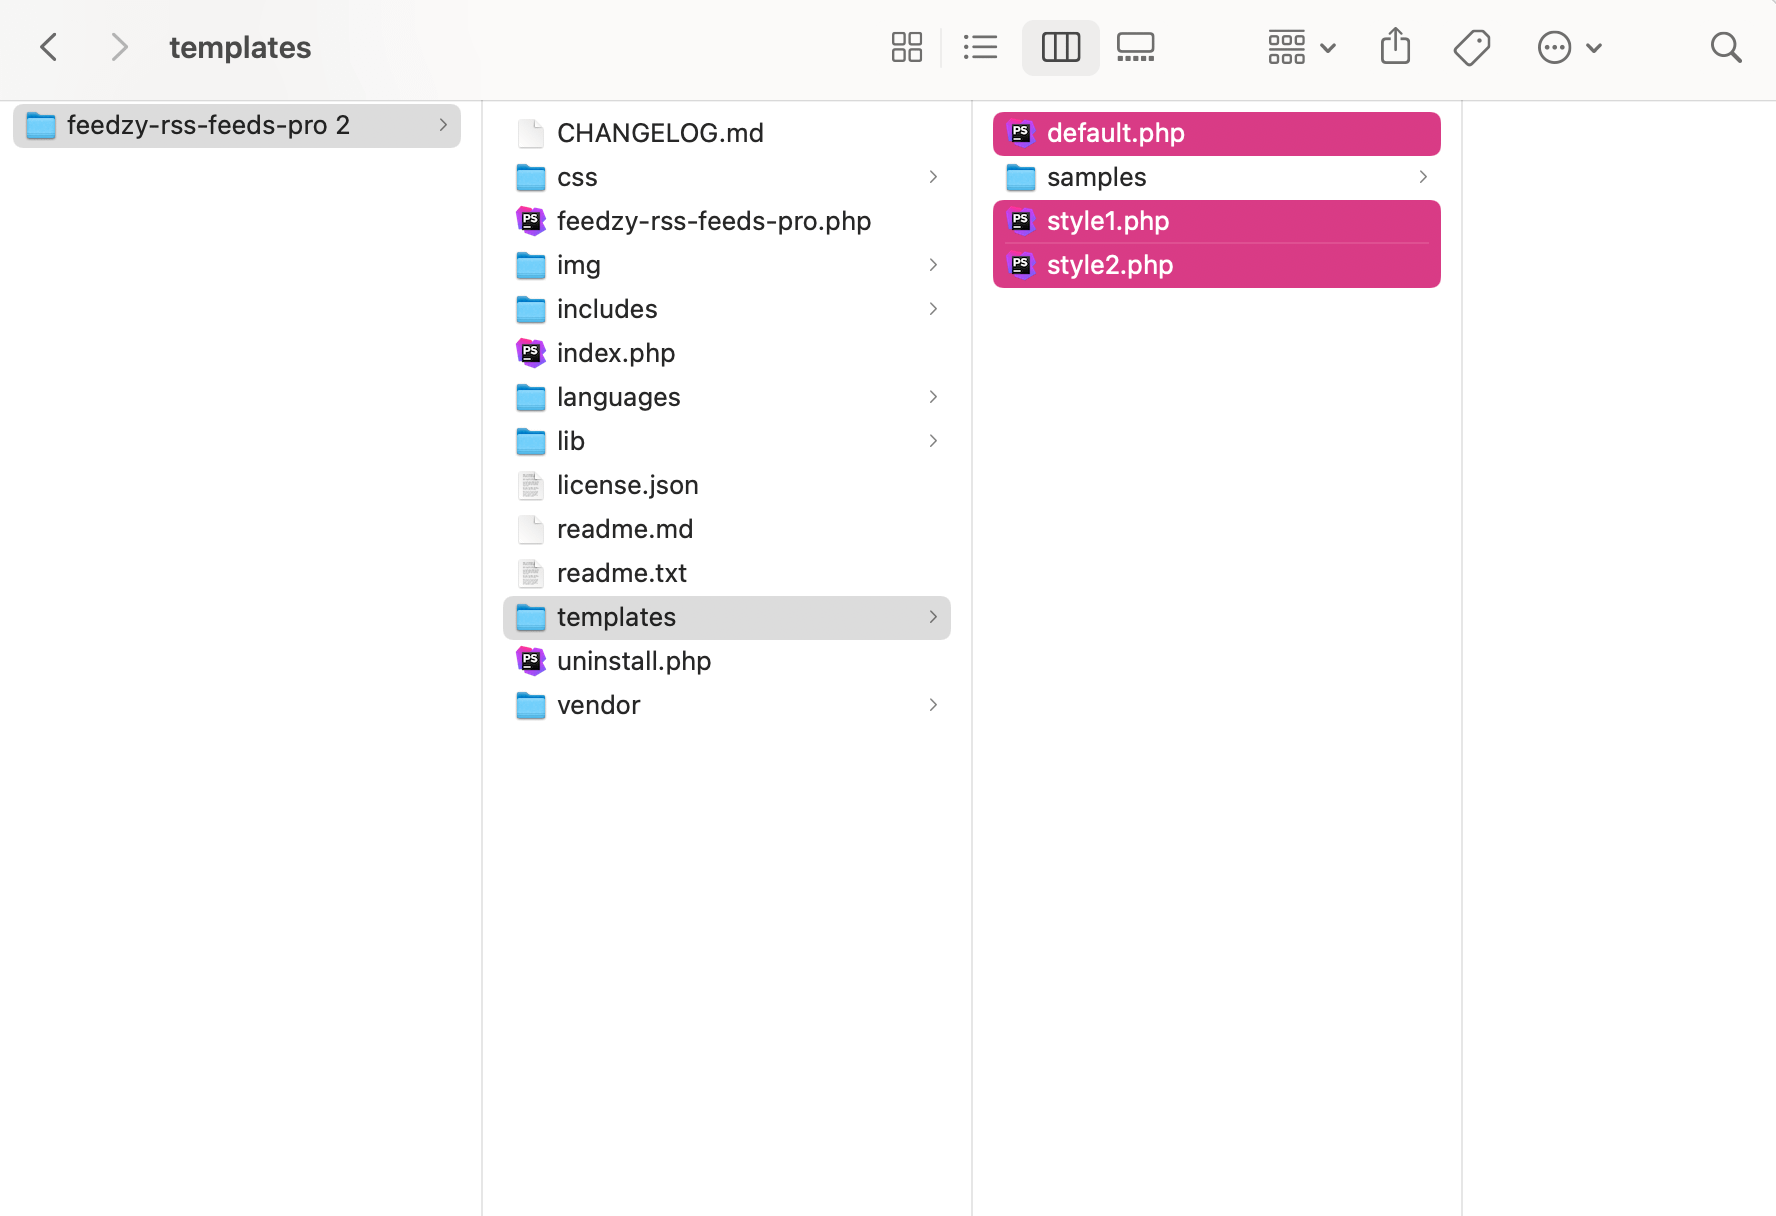The width and height of the screenshot is (1776, 1216).
Task: Click the feedzy-rss-feeds-pro.php file icon
Action: click(x=531, y=221)
